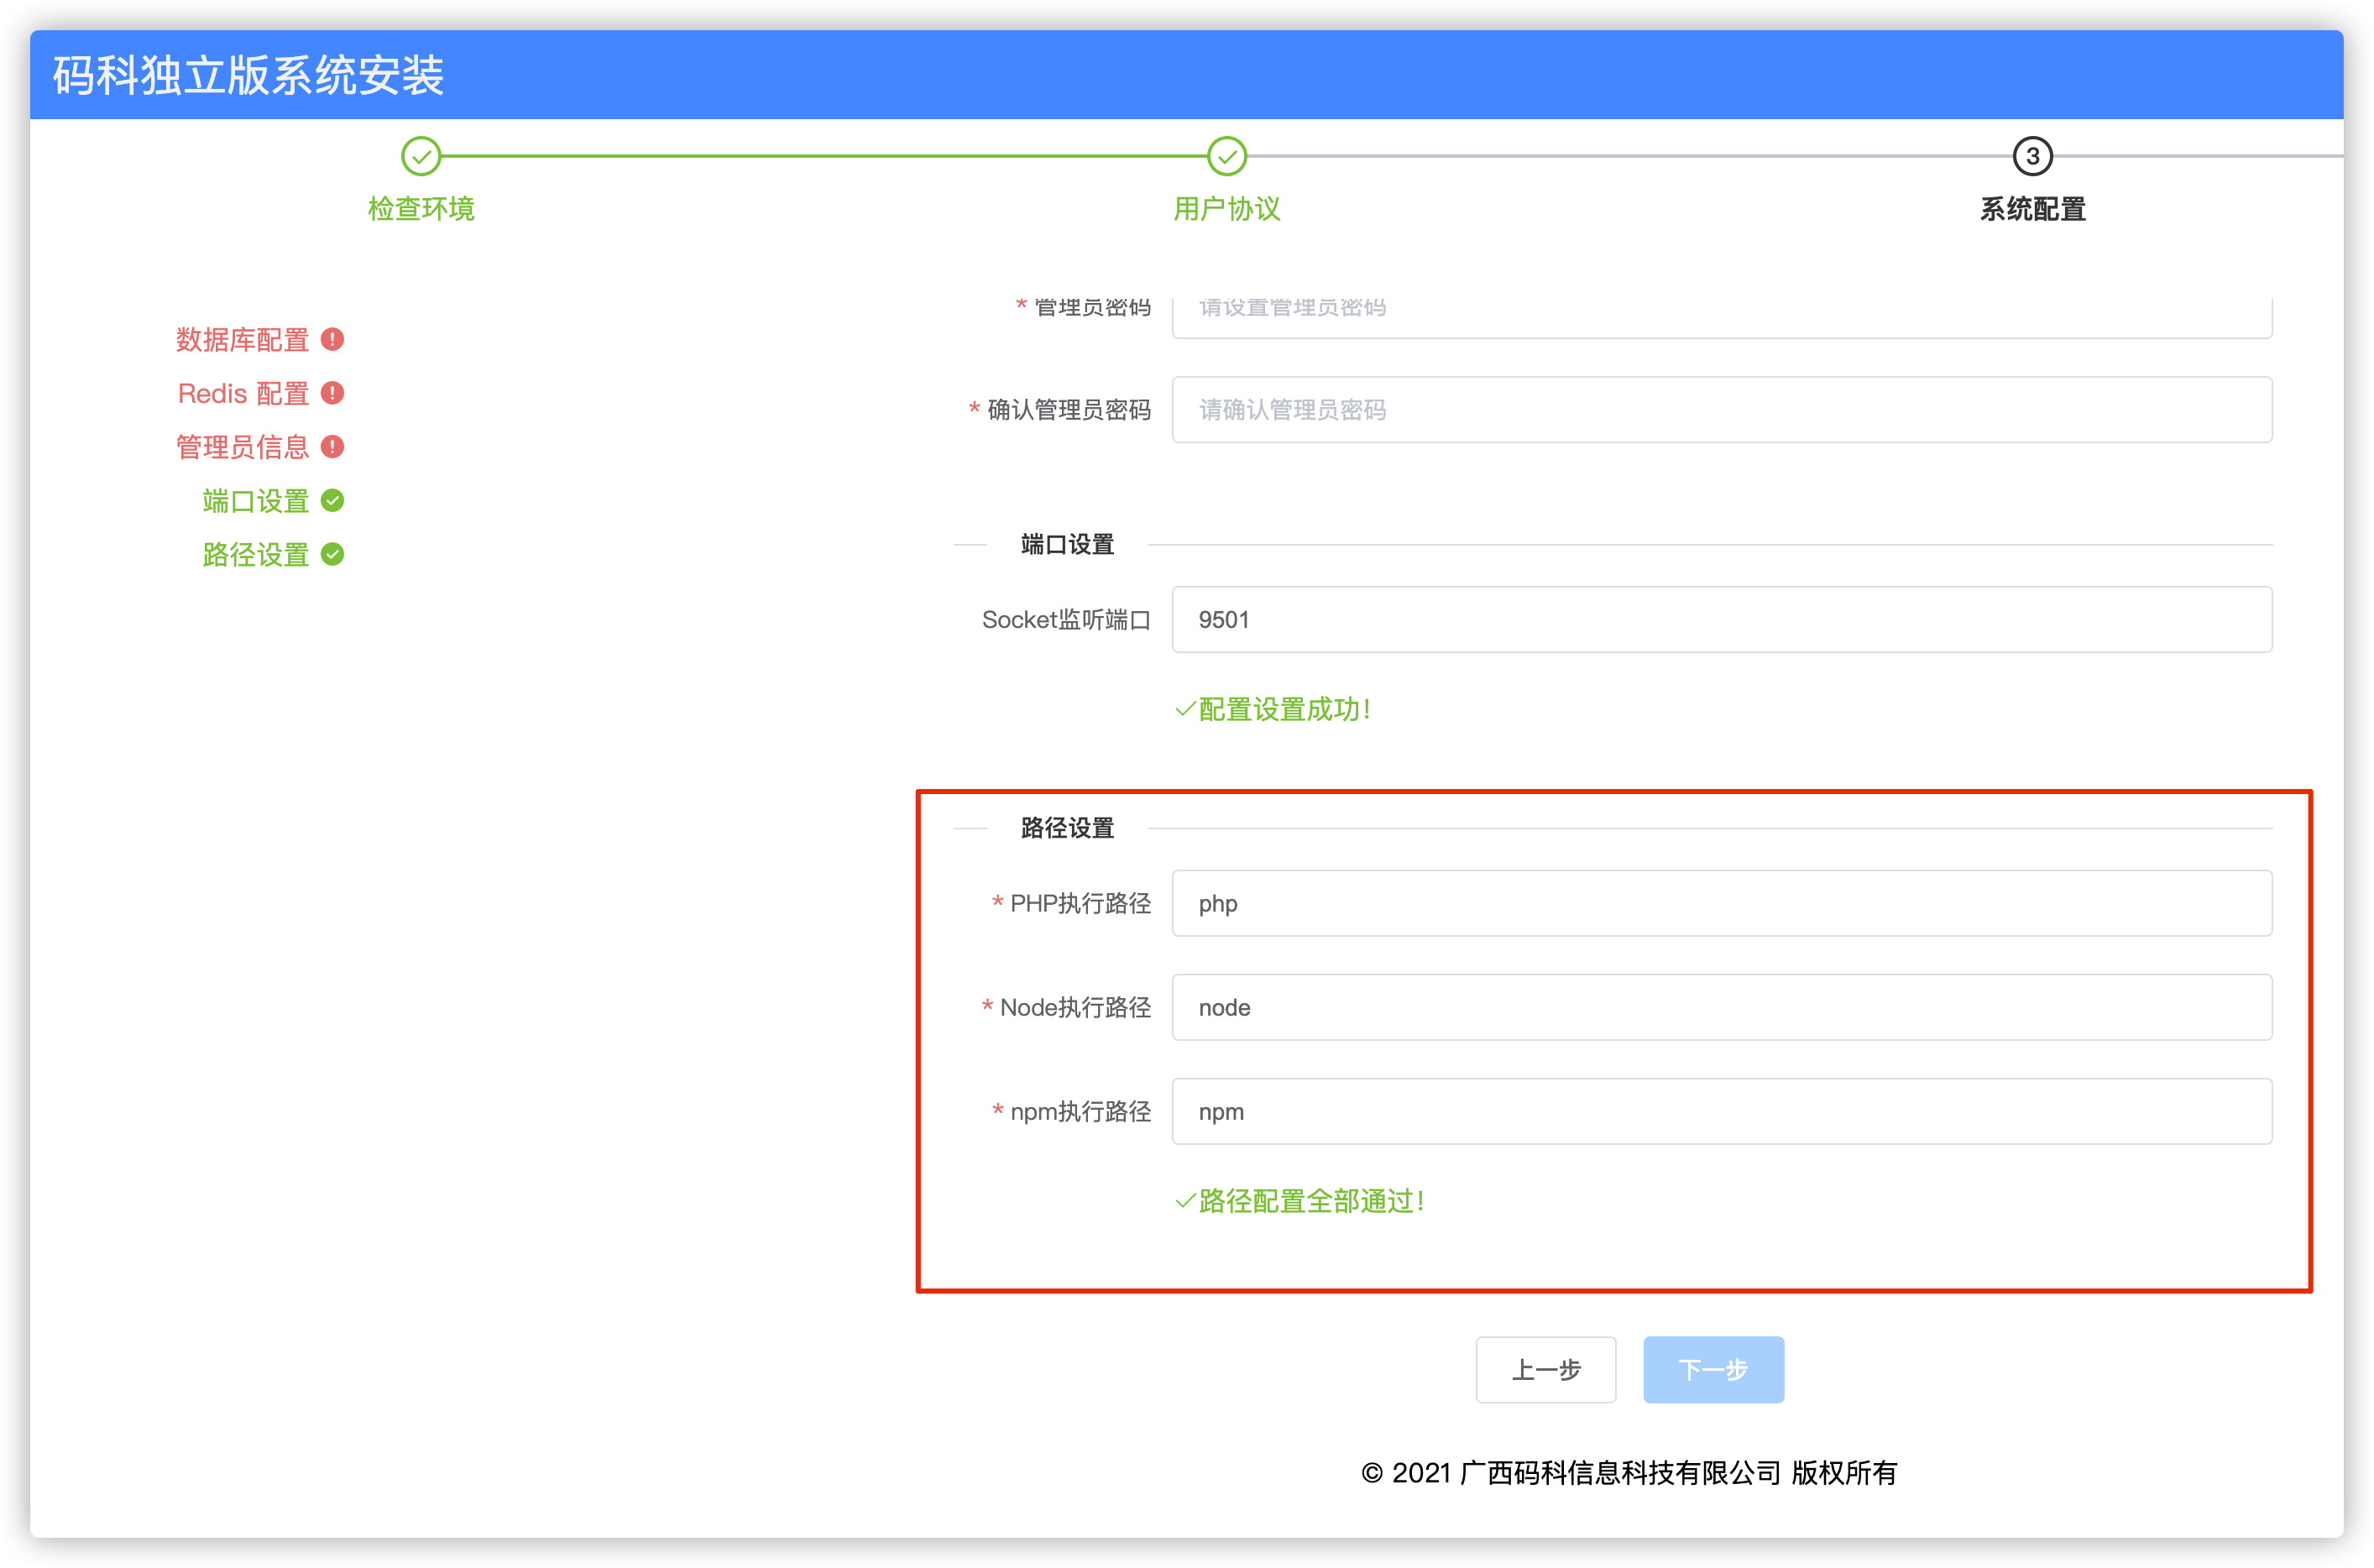Click error icon beside 管理员信息
The height and width of the screenshot is (1568, 2374).
coord(333,446)
